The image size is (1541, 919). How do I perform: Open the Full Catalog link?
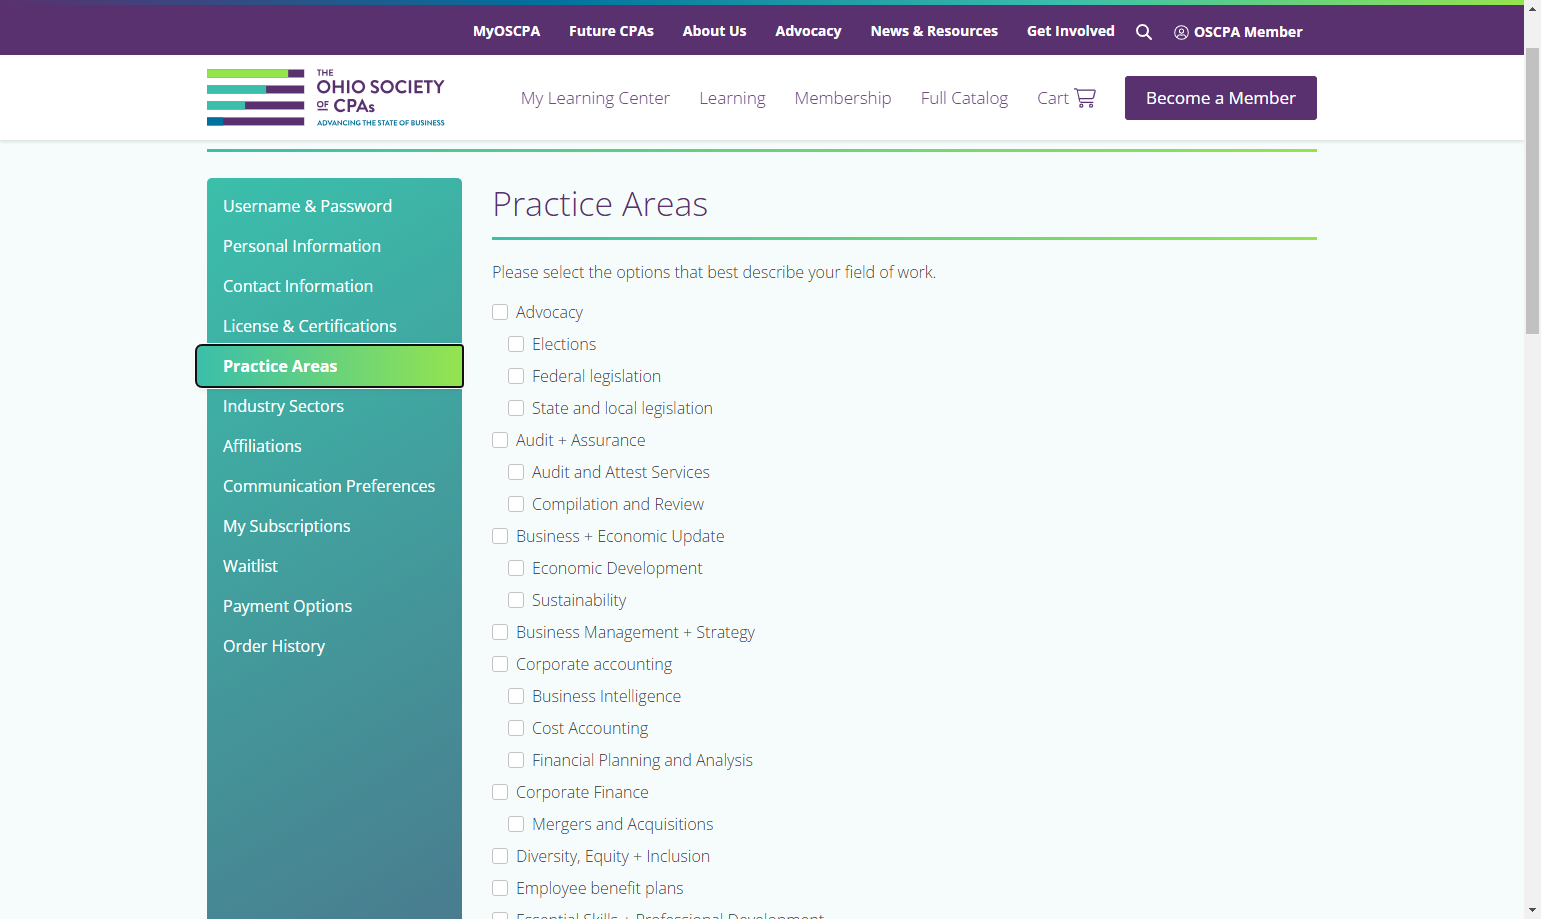964,98
